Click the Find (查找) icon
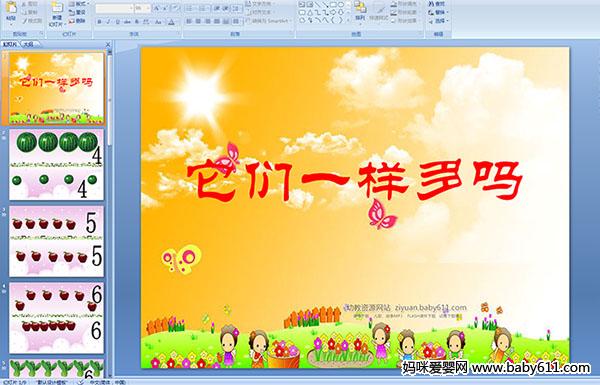This screenshot has width=600, height=385. tap(436, 4)
